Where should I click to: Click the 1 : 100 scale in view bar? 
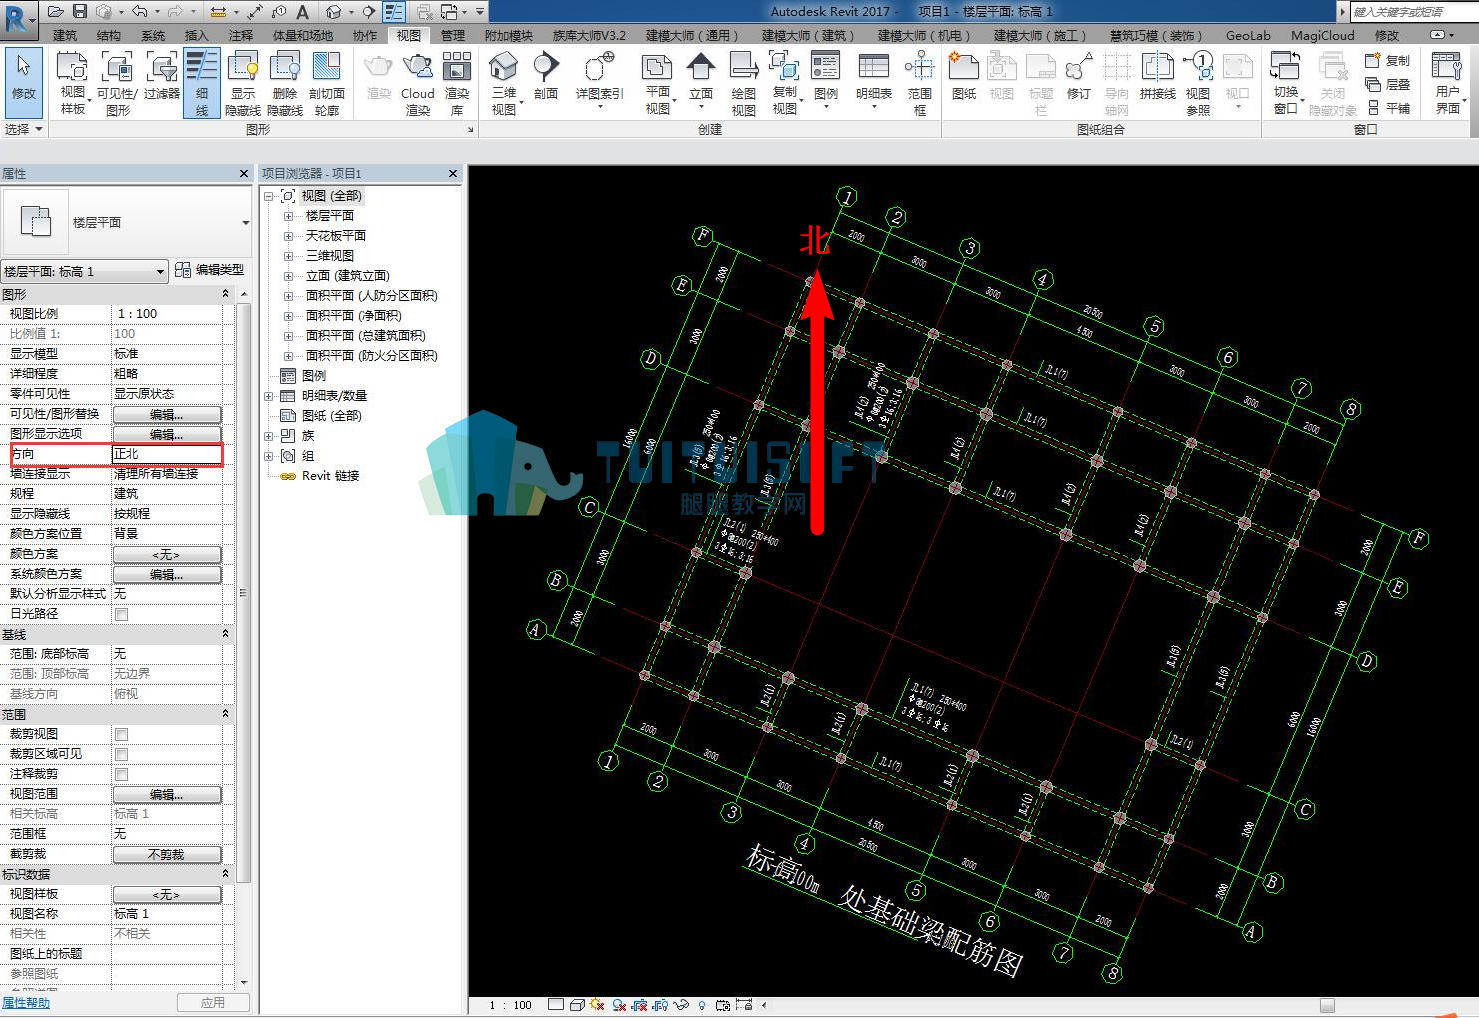pyautogui.click(x=511, y=1005)
